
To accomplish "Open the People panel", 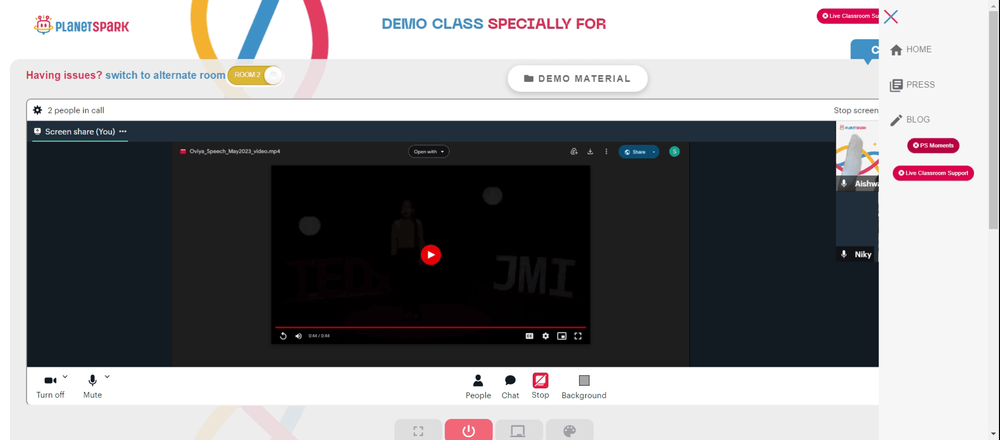I will tap(478, 386).
